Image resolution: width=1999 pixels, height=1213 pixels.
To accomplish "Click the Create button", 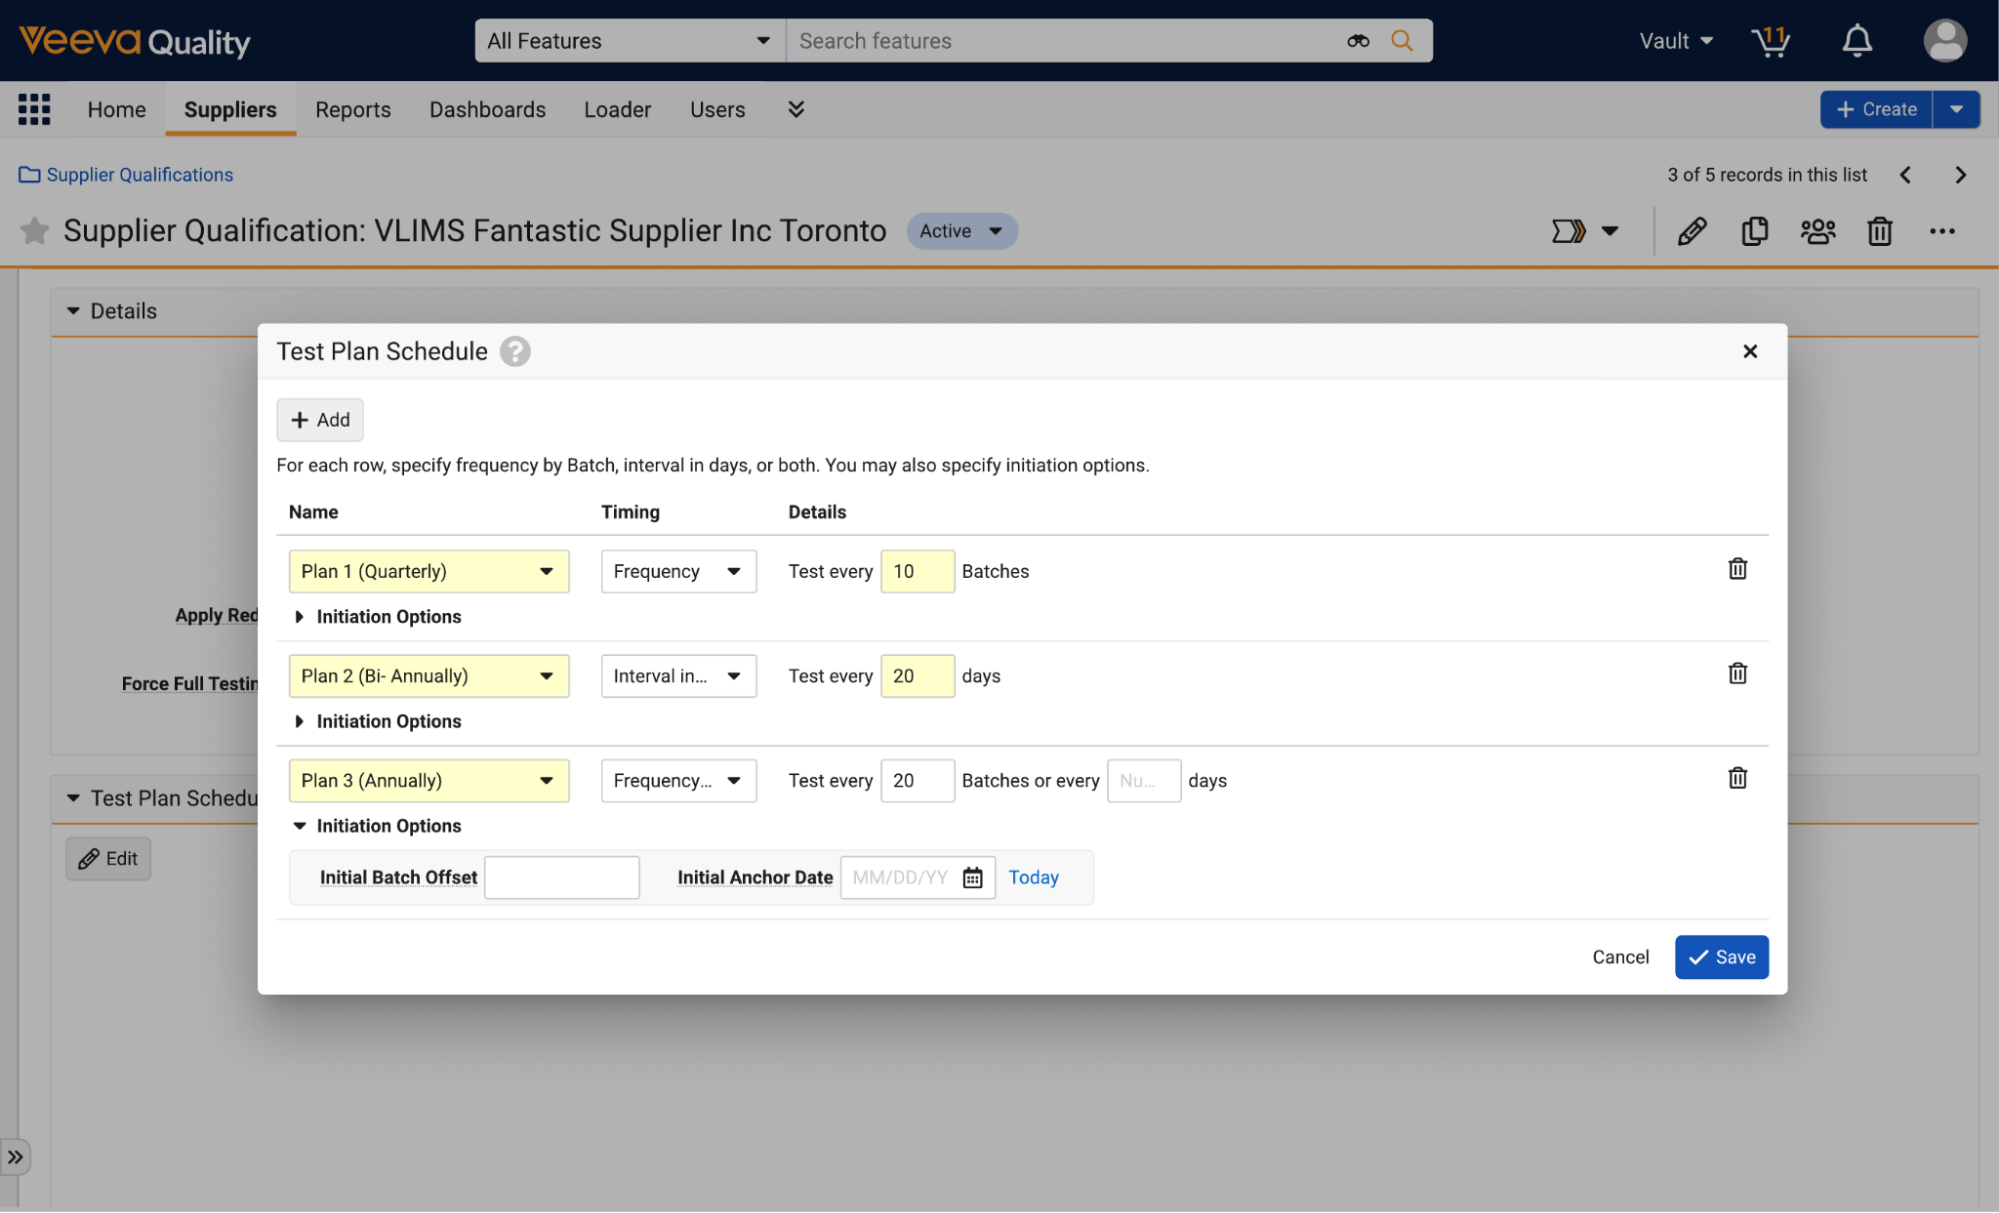I will coord(1876,109).
